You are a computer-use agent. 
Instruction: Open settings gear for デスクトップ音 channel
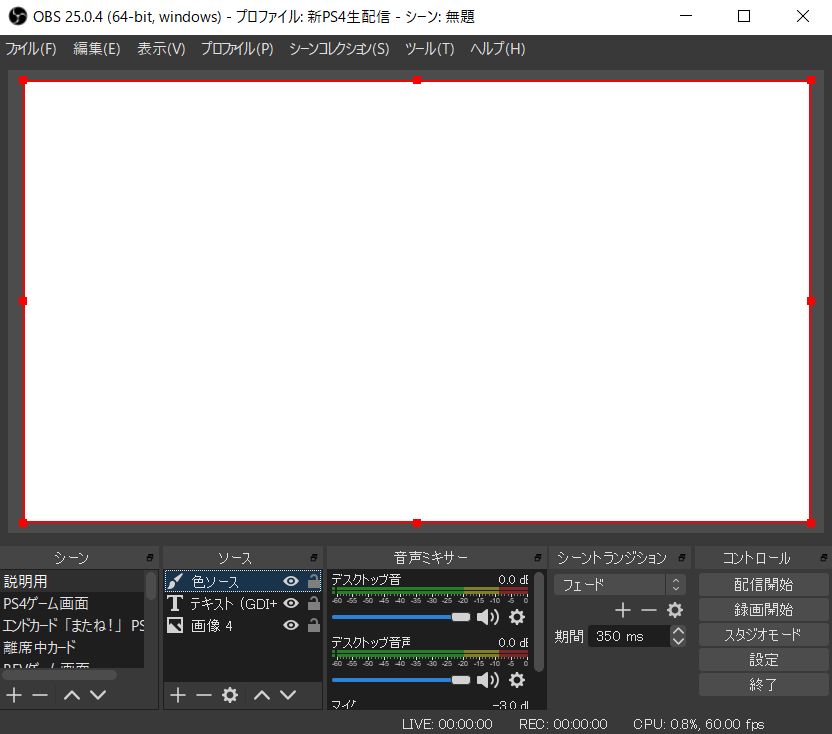point(517,617)
